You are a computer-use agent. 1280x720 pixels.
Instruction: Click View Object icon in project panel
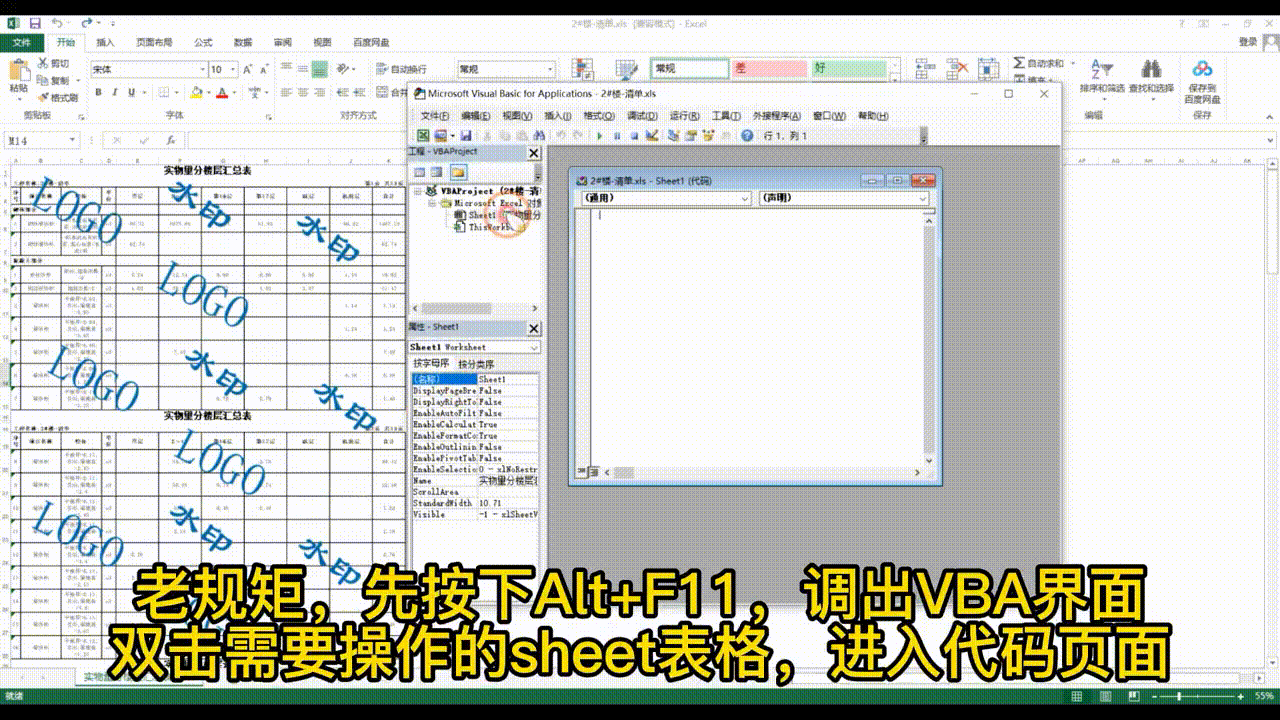point(438,172)
